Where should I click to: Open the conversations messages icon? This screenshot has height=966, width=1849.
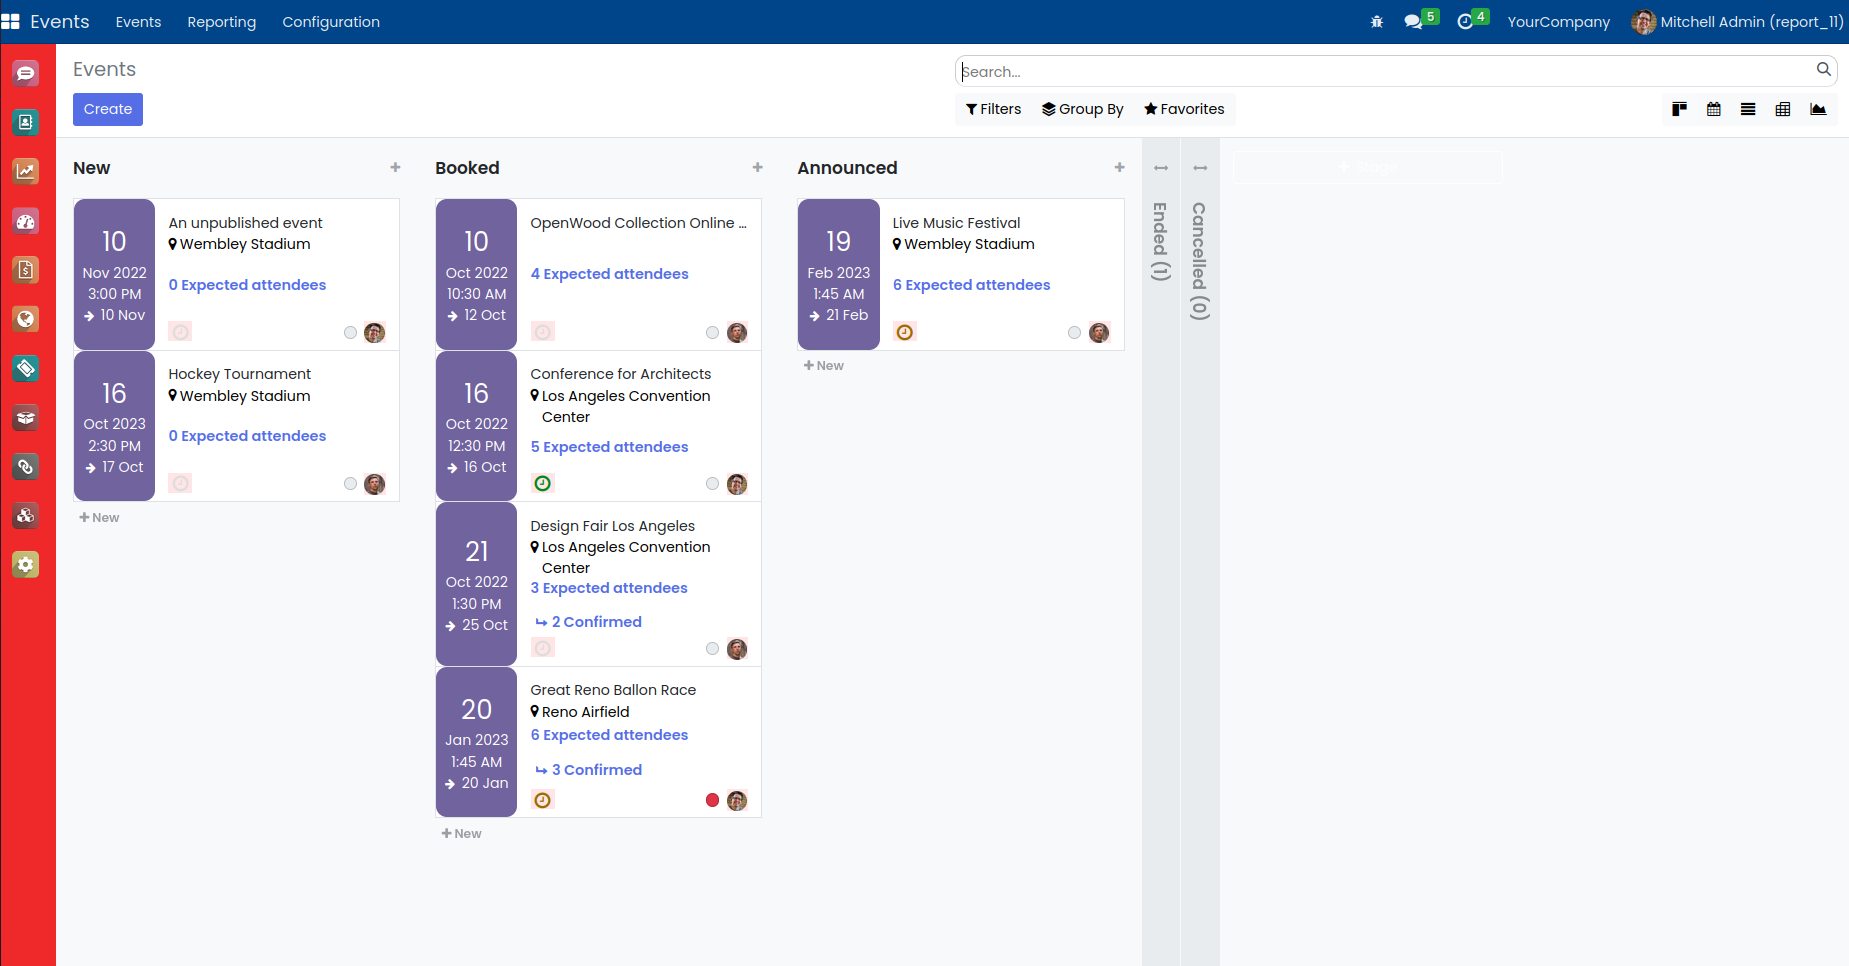pos(1413,22)
